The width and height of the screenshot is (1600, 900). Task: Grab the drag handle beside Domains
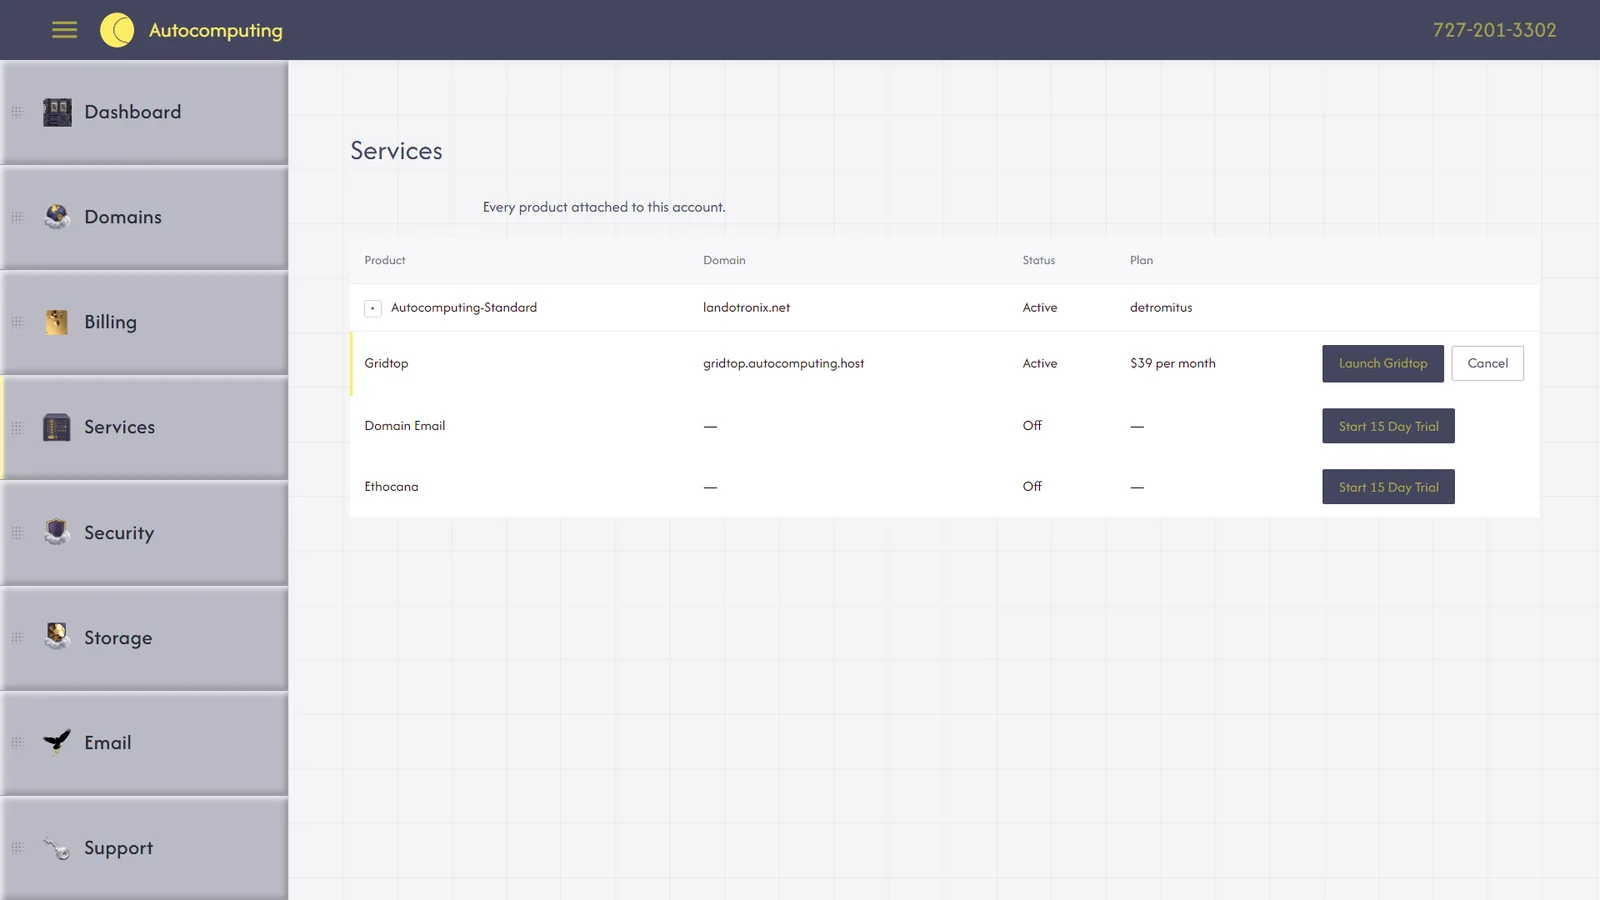[17, 217]
